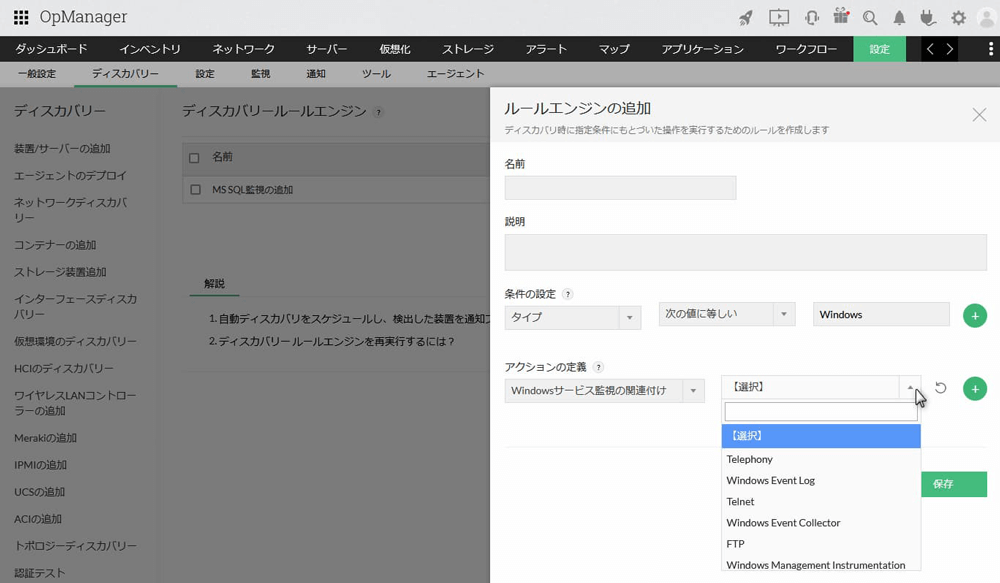Click the reset arrow beside action dropdown
1000x583 pixels.
940,388
